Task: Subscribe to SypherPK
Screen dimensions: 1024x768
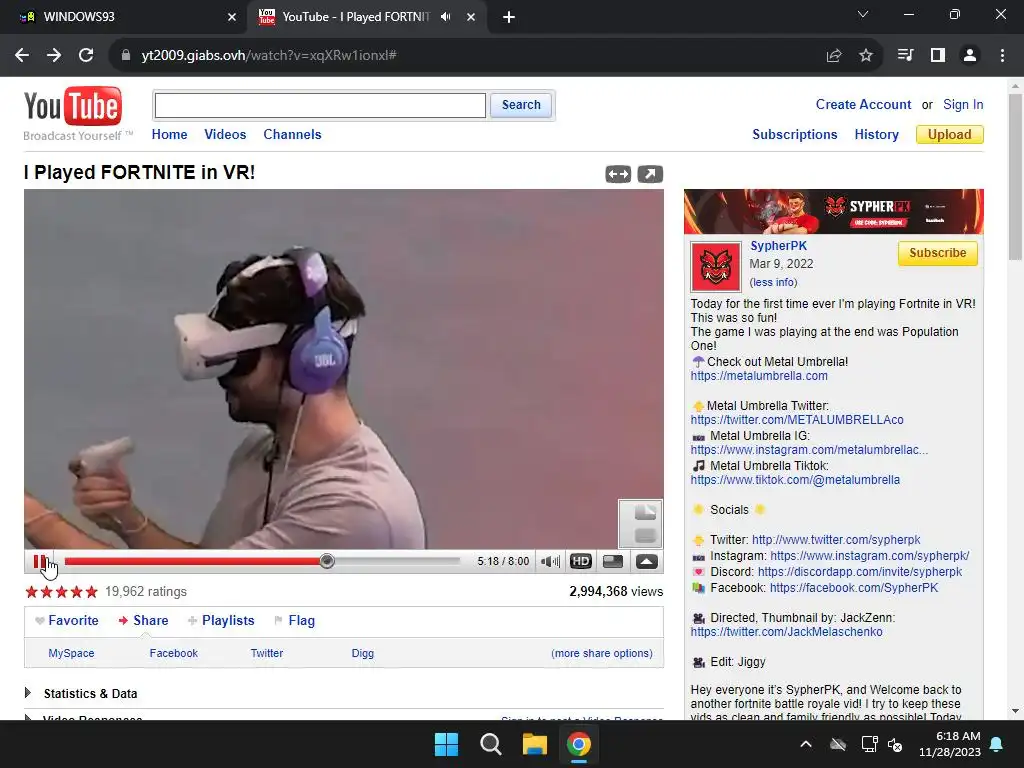Action: pos(938,253)
